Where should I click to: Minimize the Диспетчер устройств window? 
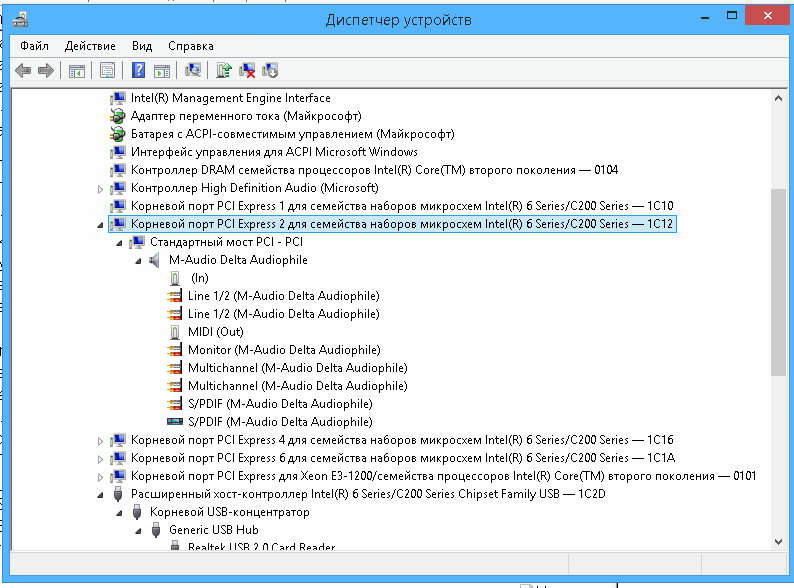(x=705, y=16)
